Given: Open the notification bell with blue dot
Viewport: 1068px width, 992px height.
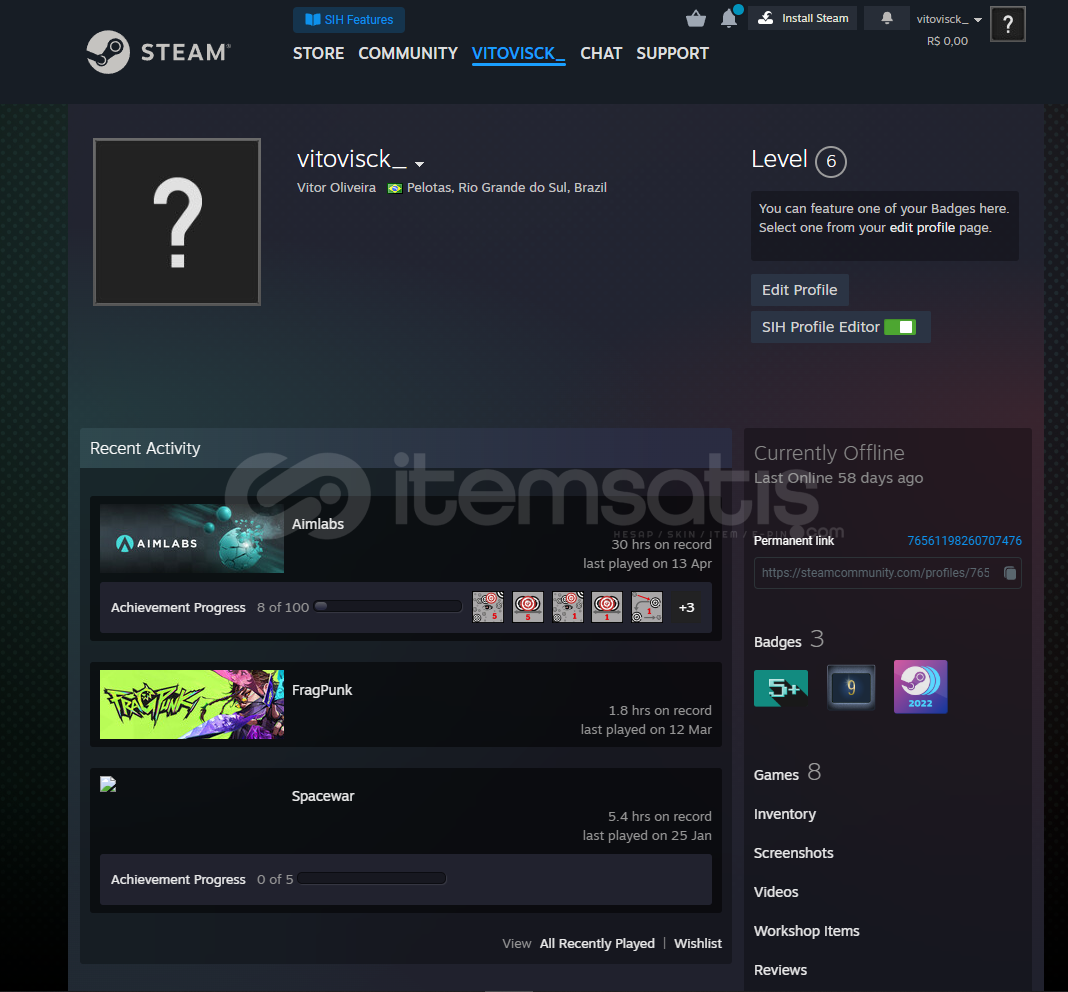Looking at the screenshot, I should tap(729, 18).
